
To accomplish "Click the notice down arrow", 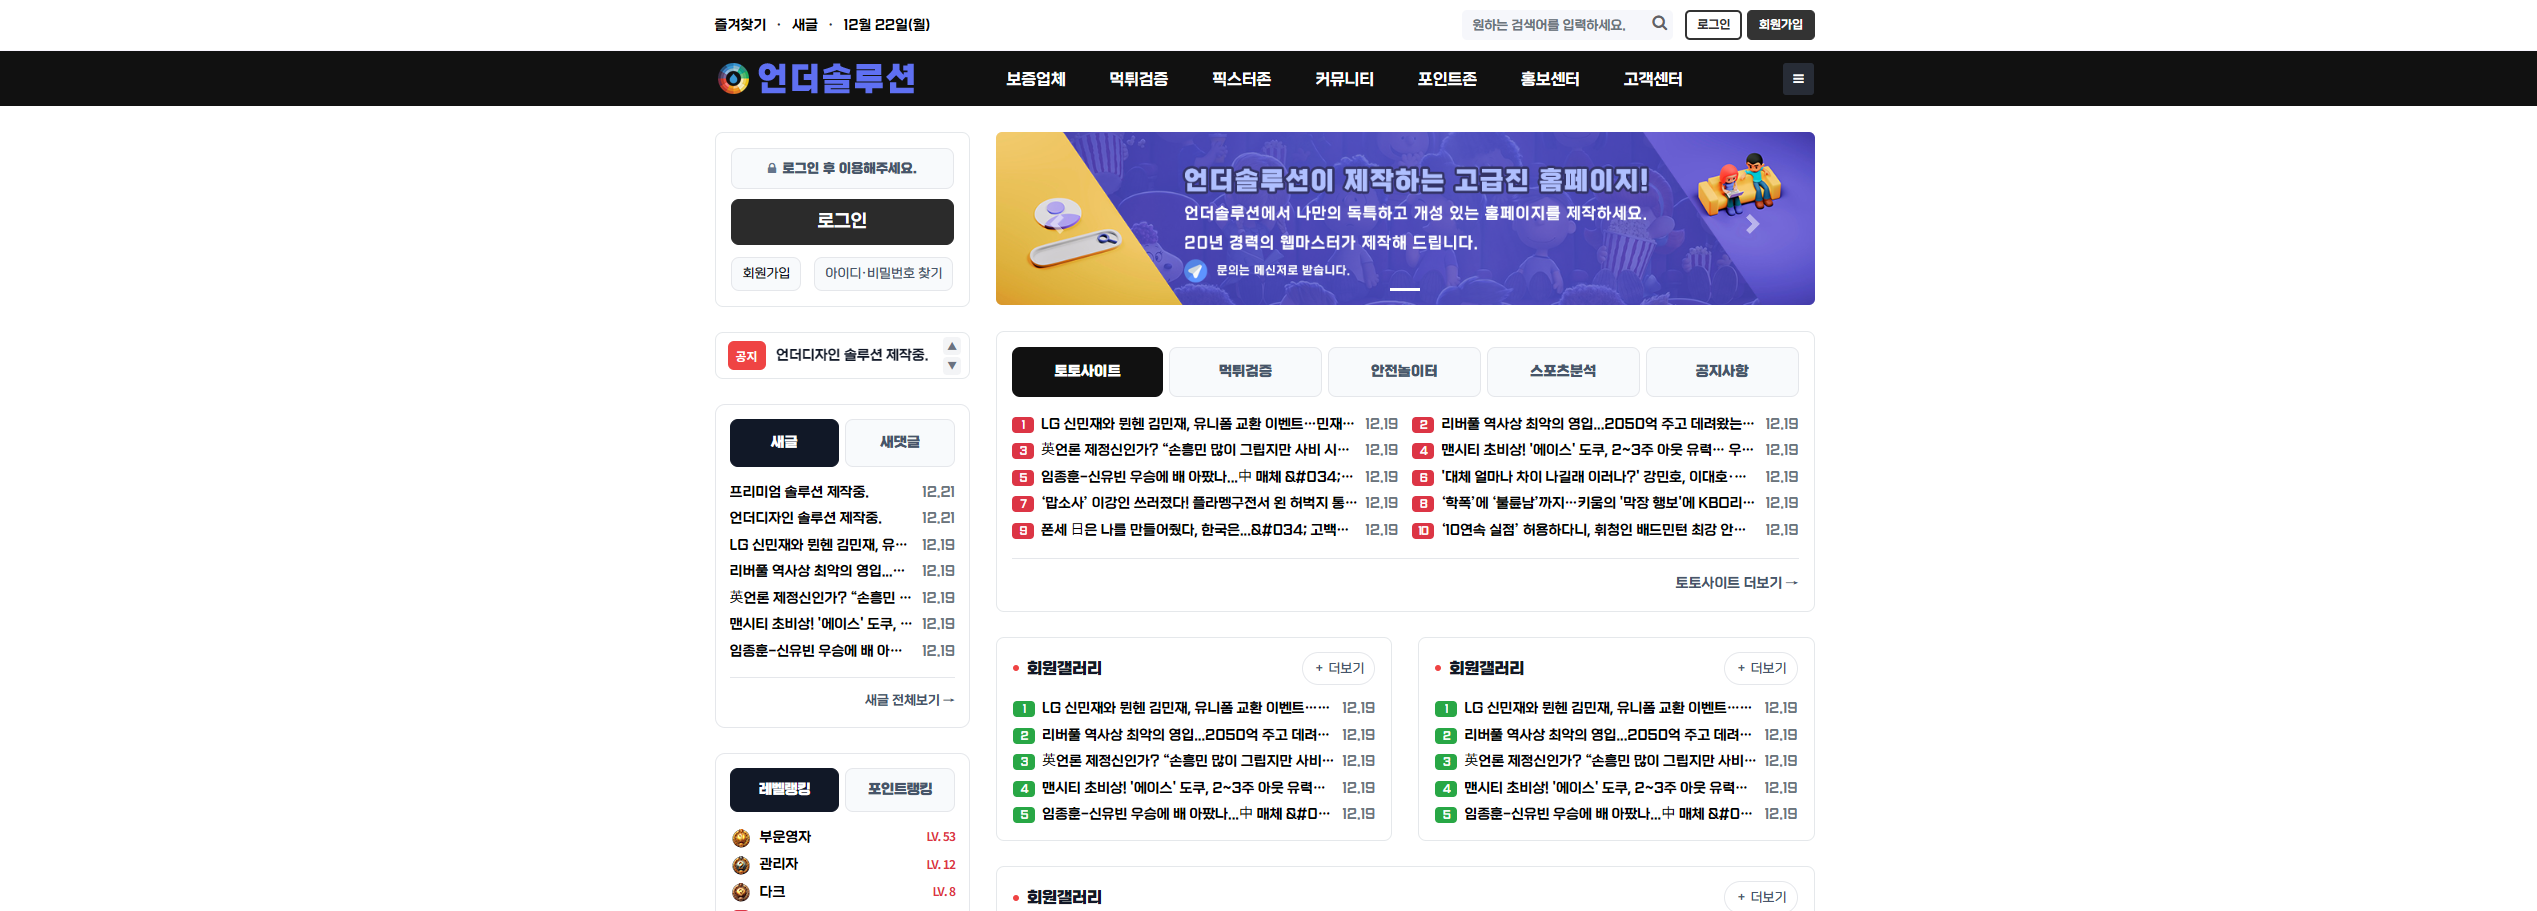I will click(x=952, y=366).
